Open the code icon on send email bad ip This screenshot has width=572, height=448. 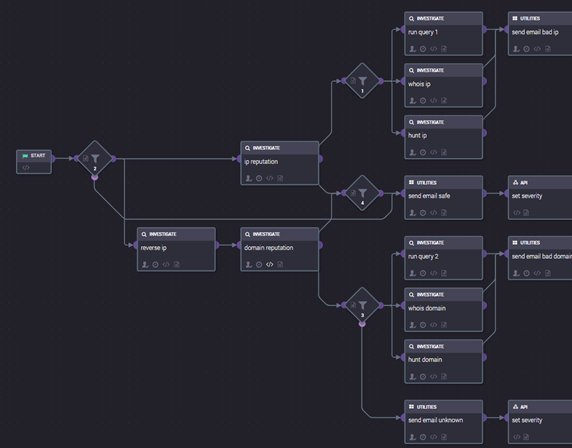(x=537, y=49)
